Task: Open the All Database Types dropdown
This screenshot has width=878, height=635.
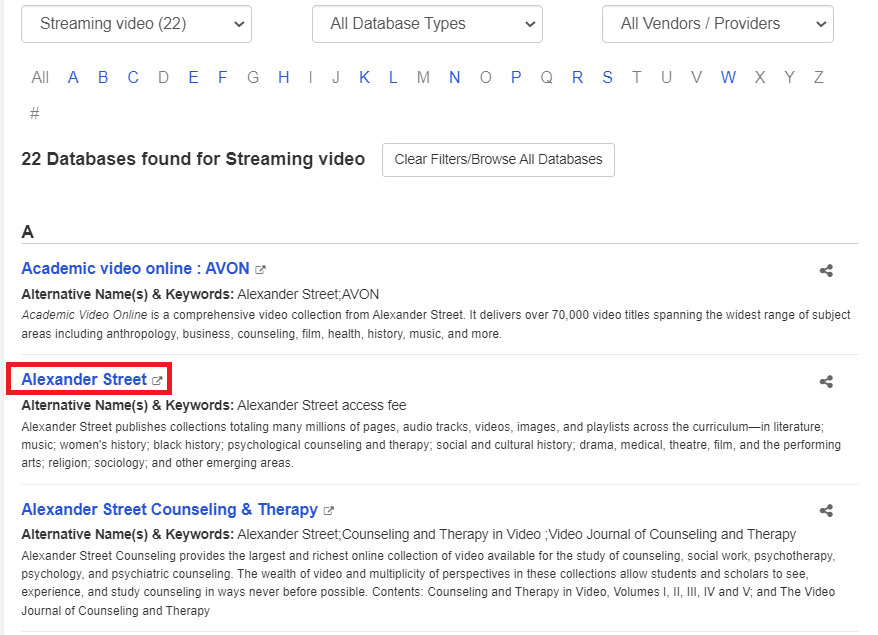Action: [427, 24]
